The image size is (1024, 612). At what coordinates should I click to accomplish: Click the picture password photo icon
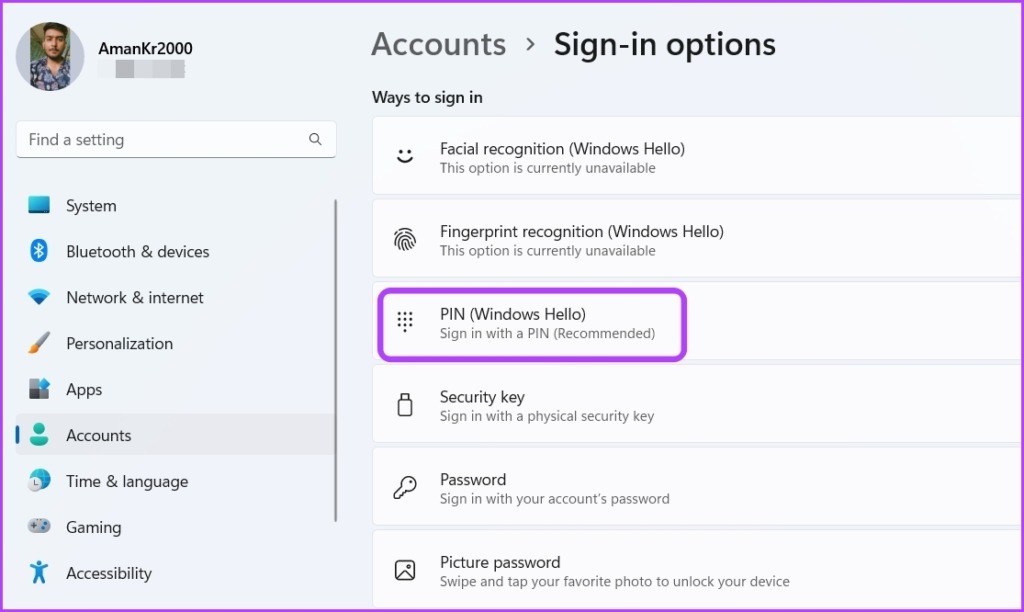404,569
